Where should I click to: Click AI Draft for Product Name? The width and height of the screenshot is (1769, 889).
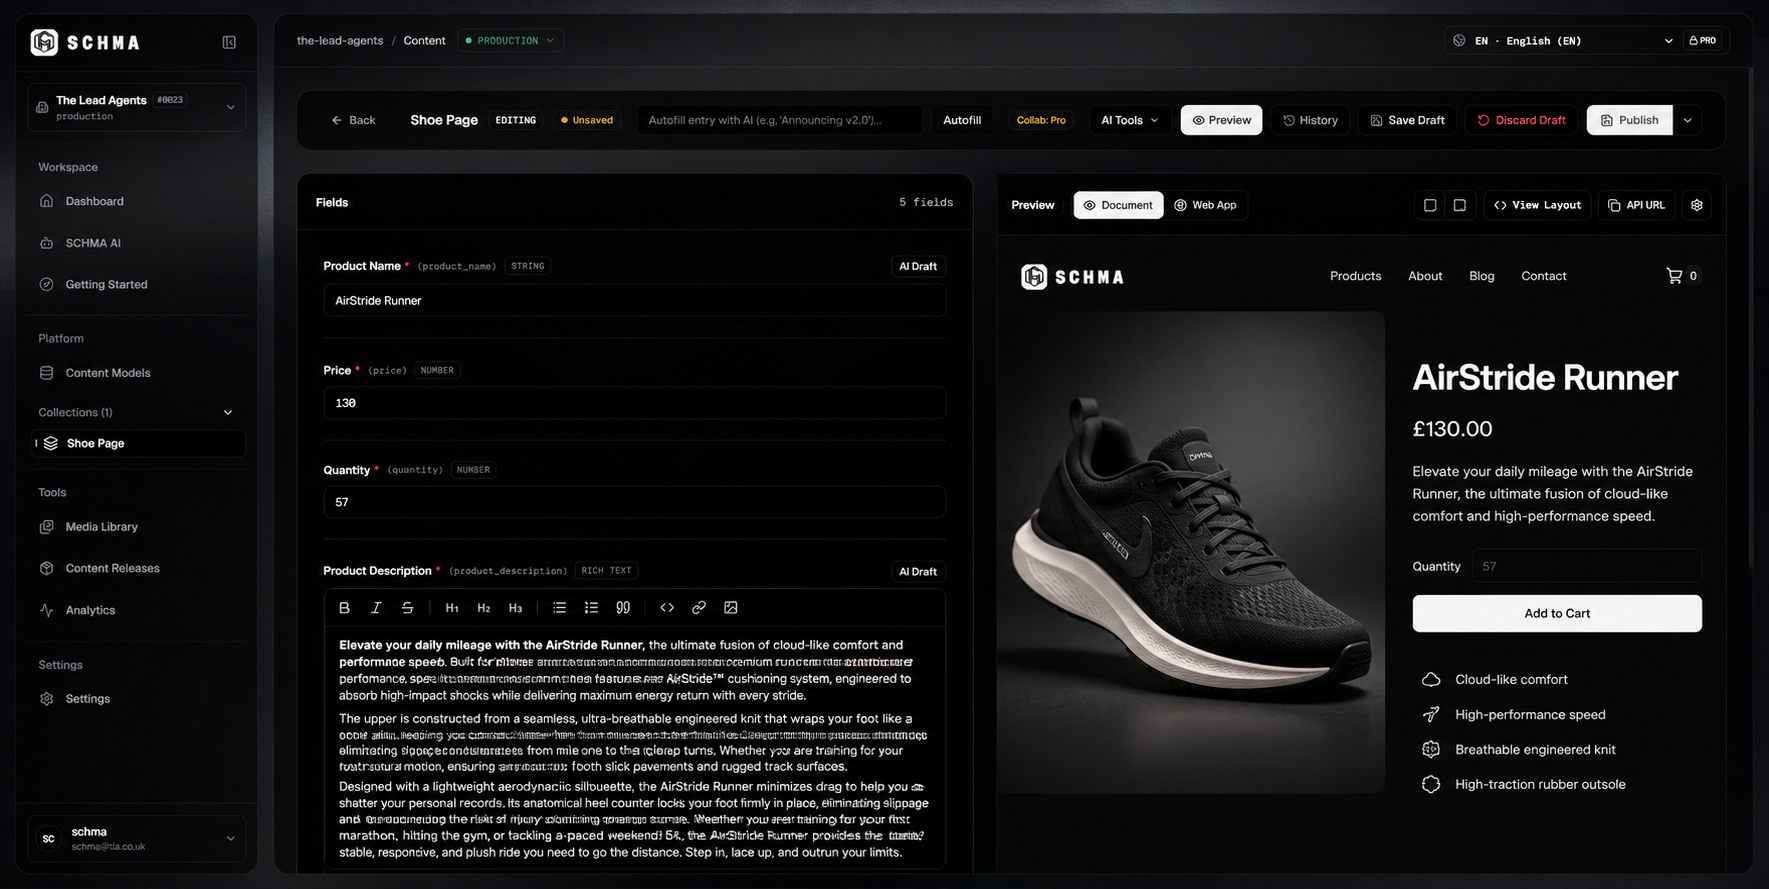point(917,267)
